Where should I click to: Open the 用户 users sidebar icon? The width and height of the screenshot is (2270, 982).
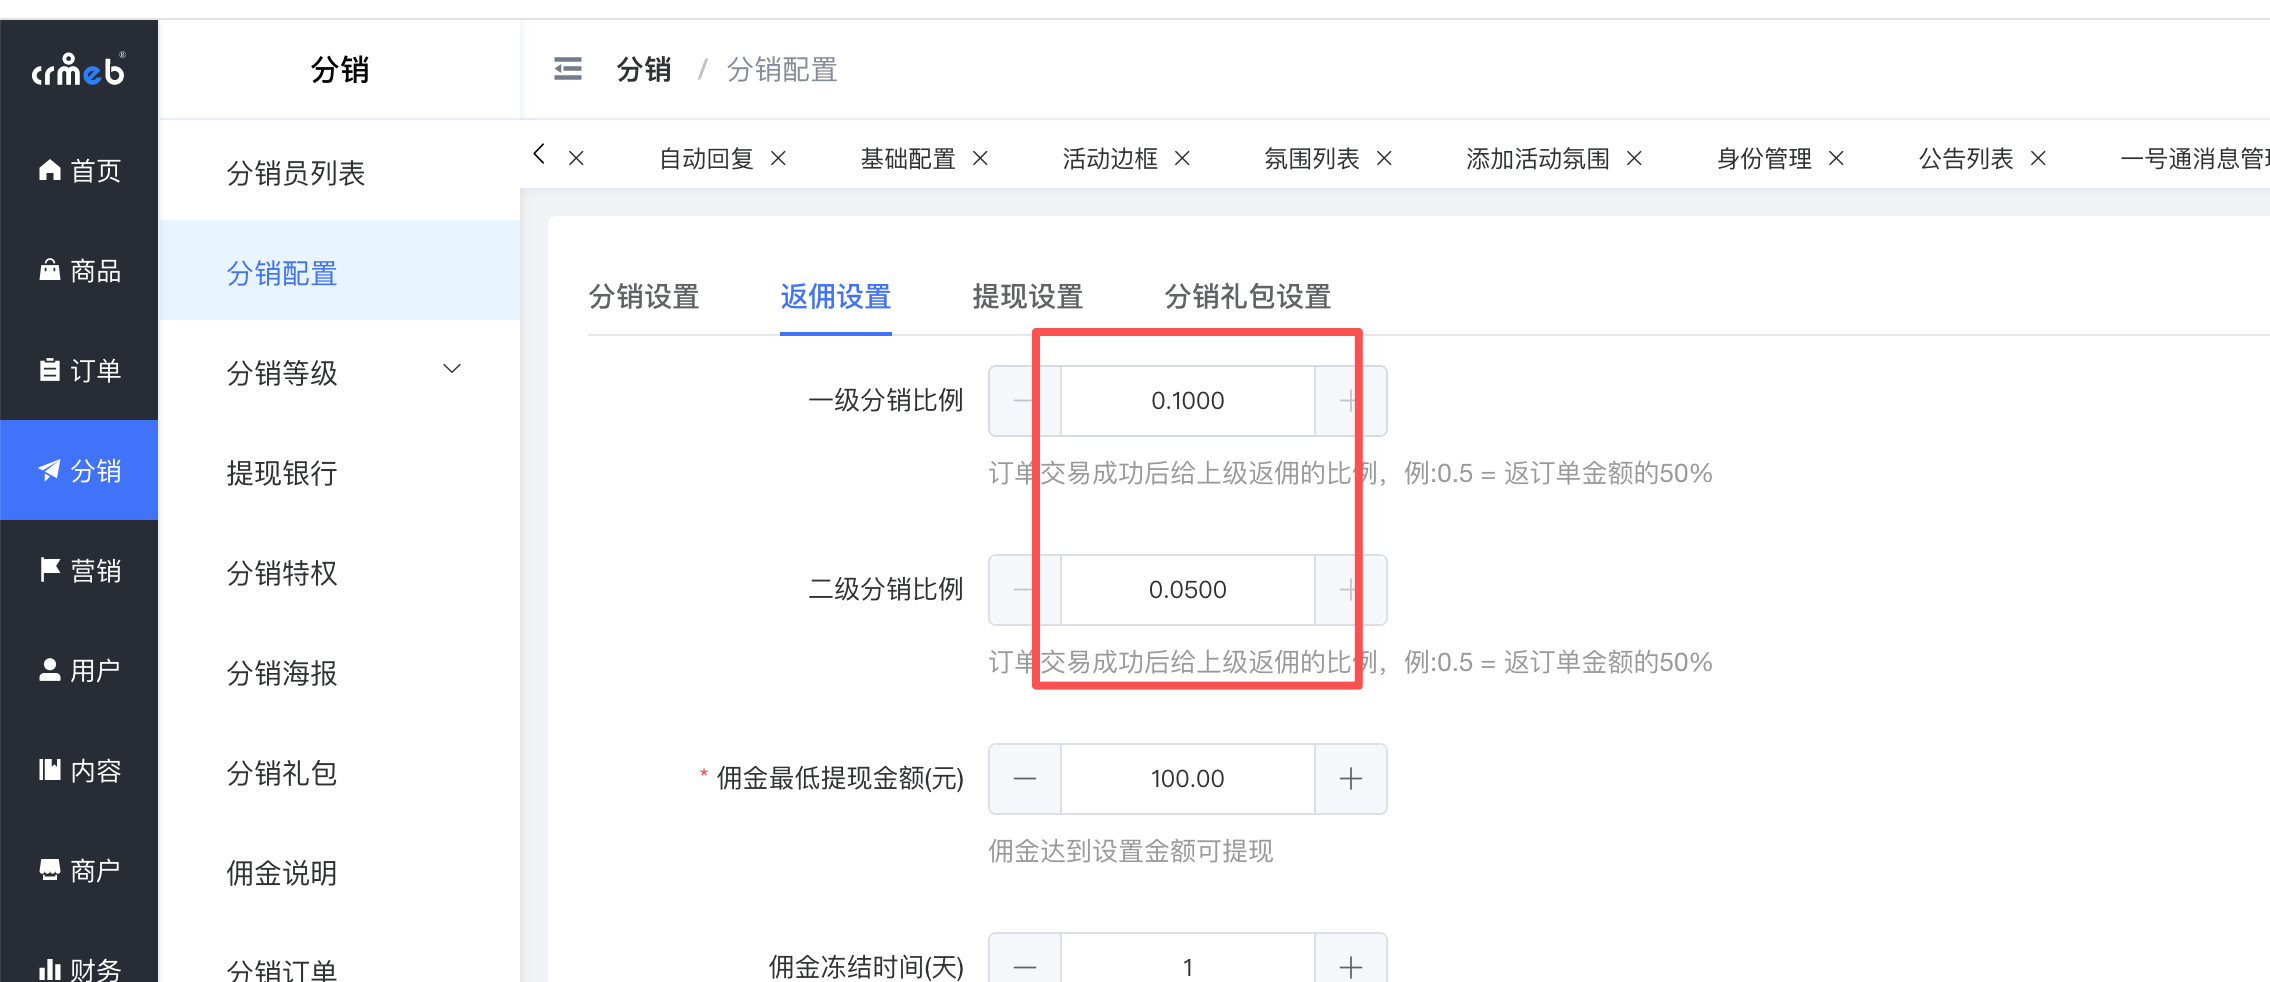pyautogui.click(x=50, y=670)
